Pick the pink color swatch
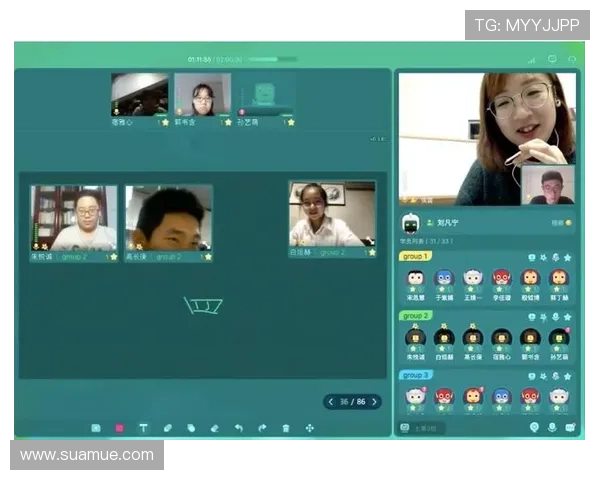 click(x=119, y=428)
